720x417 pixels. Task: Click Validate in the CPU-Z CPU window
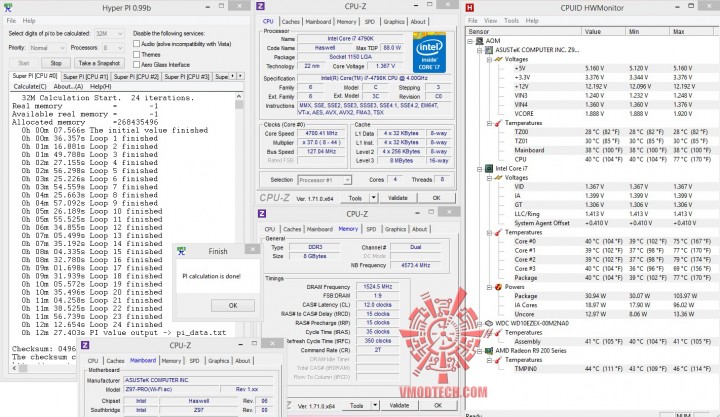(398, 198)
